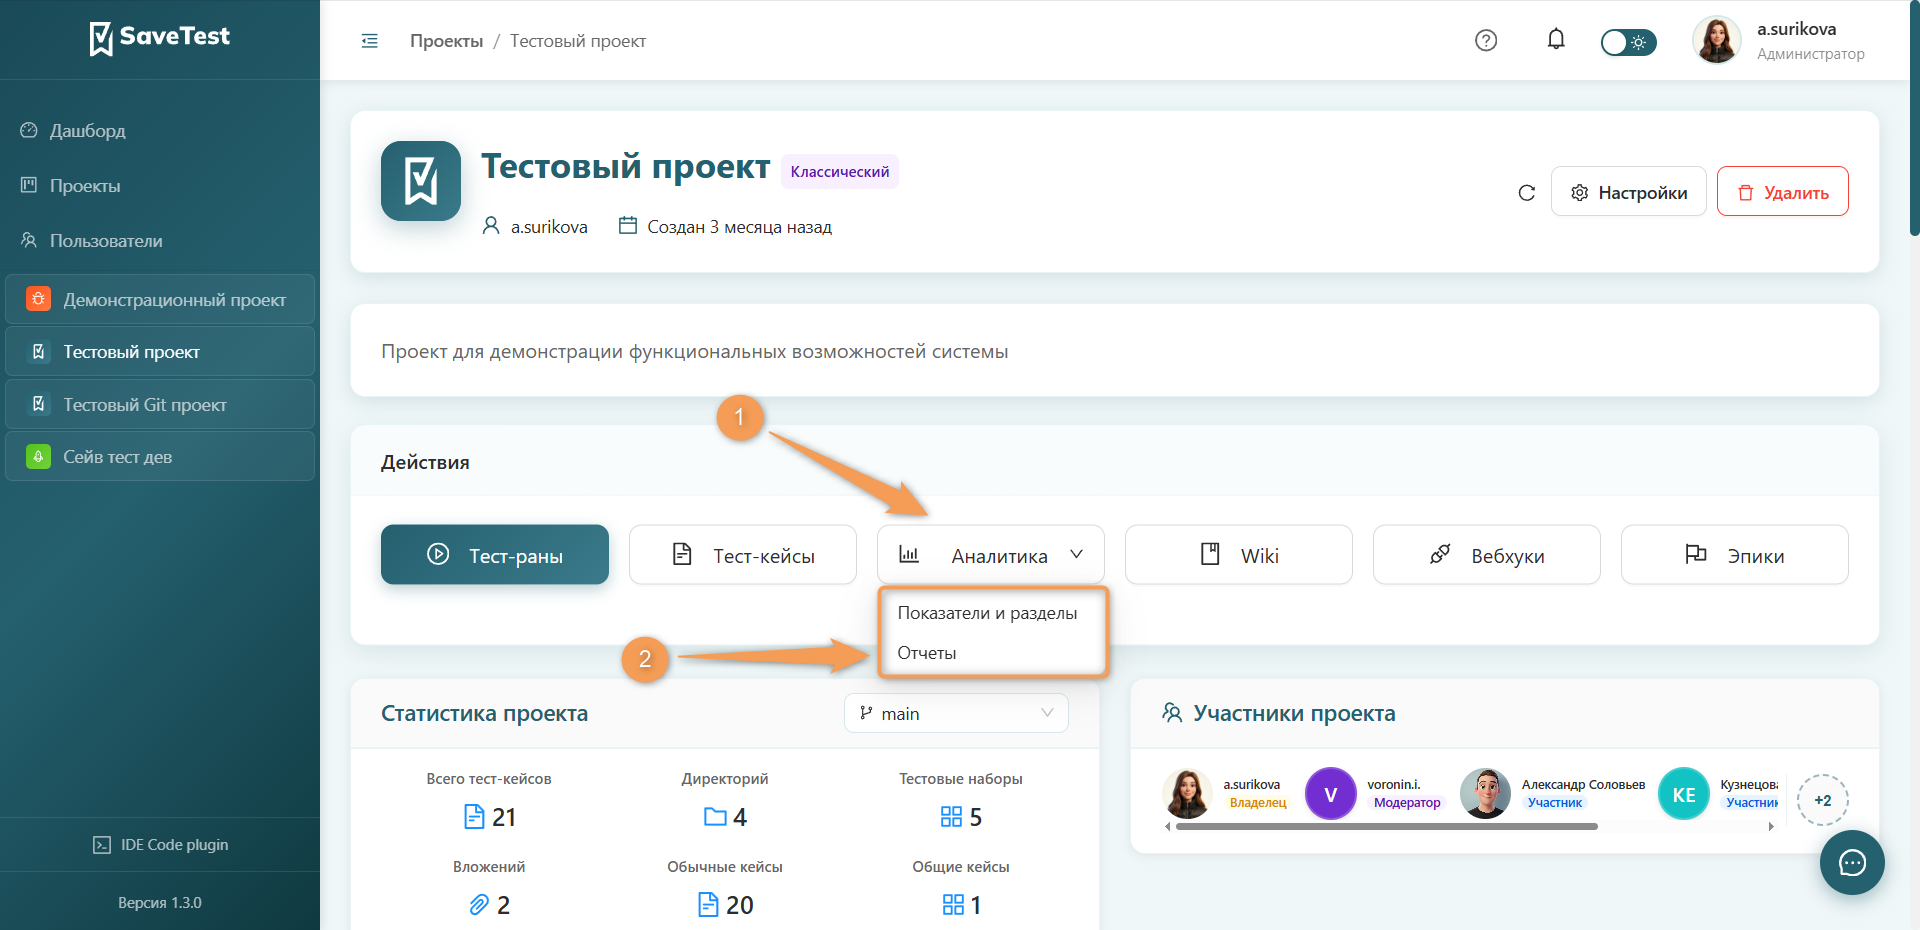Click the Проекты breadcrumb

[x=446, y=41]
